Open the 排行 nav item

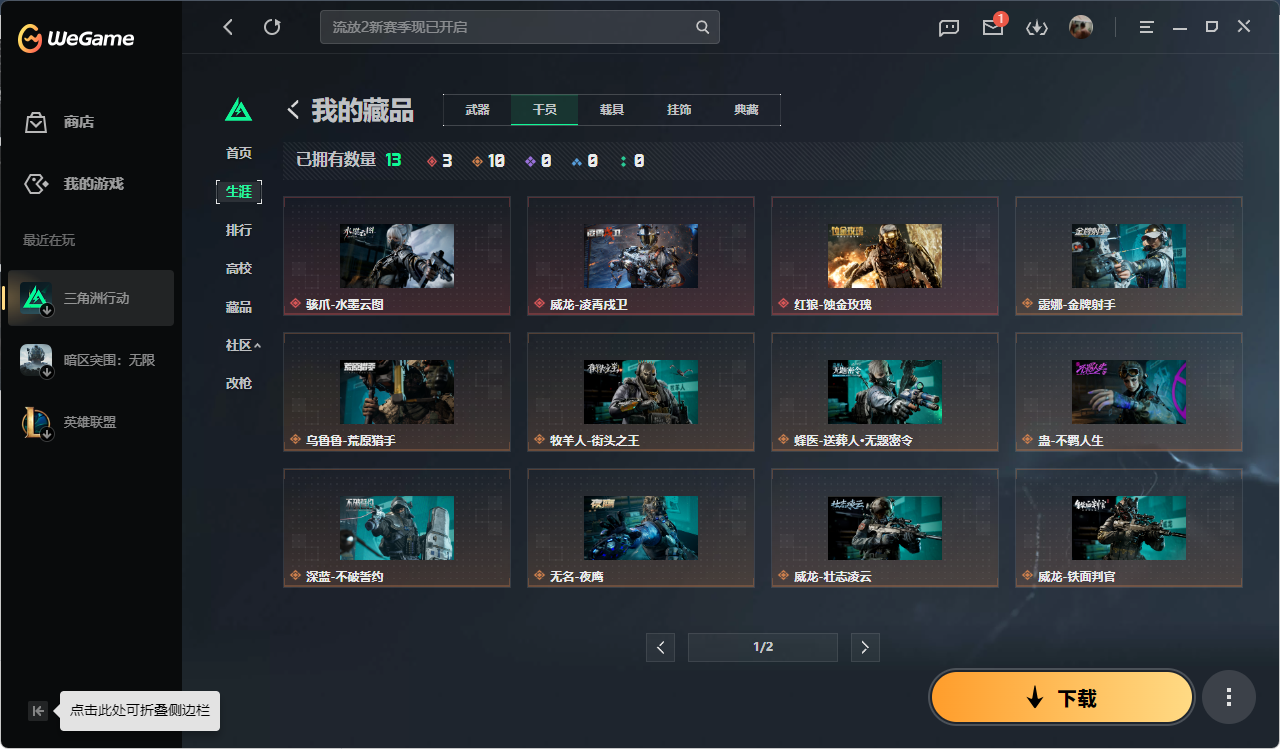pos(239,230)
